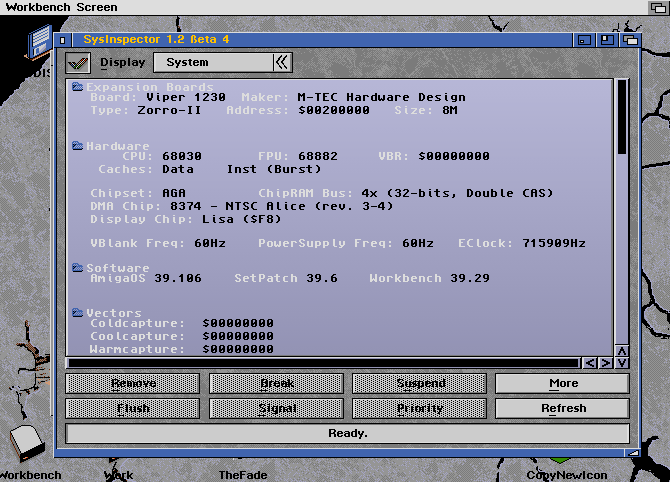The image size is (670, 482).
Task: Click the $00200000 board address value
Action: [334, 110]
